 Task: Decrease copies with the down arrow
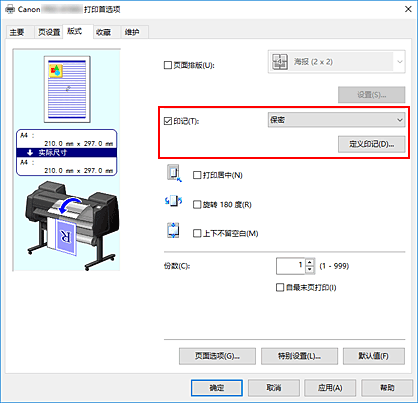[x=310, y=270]
